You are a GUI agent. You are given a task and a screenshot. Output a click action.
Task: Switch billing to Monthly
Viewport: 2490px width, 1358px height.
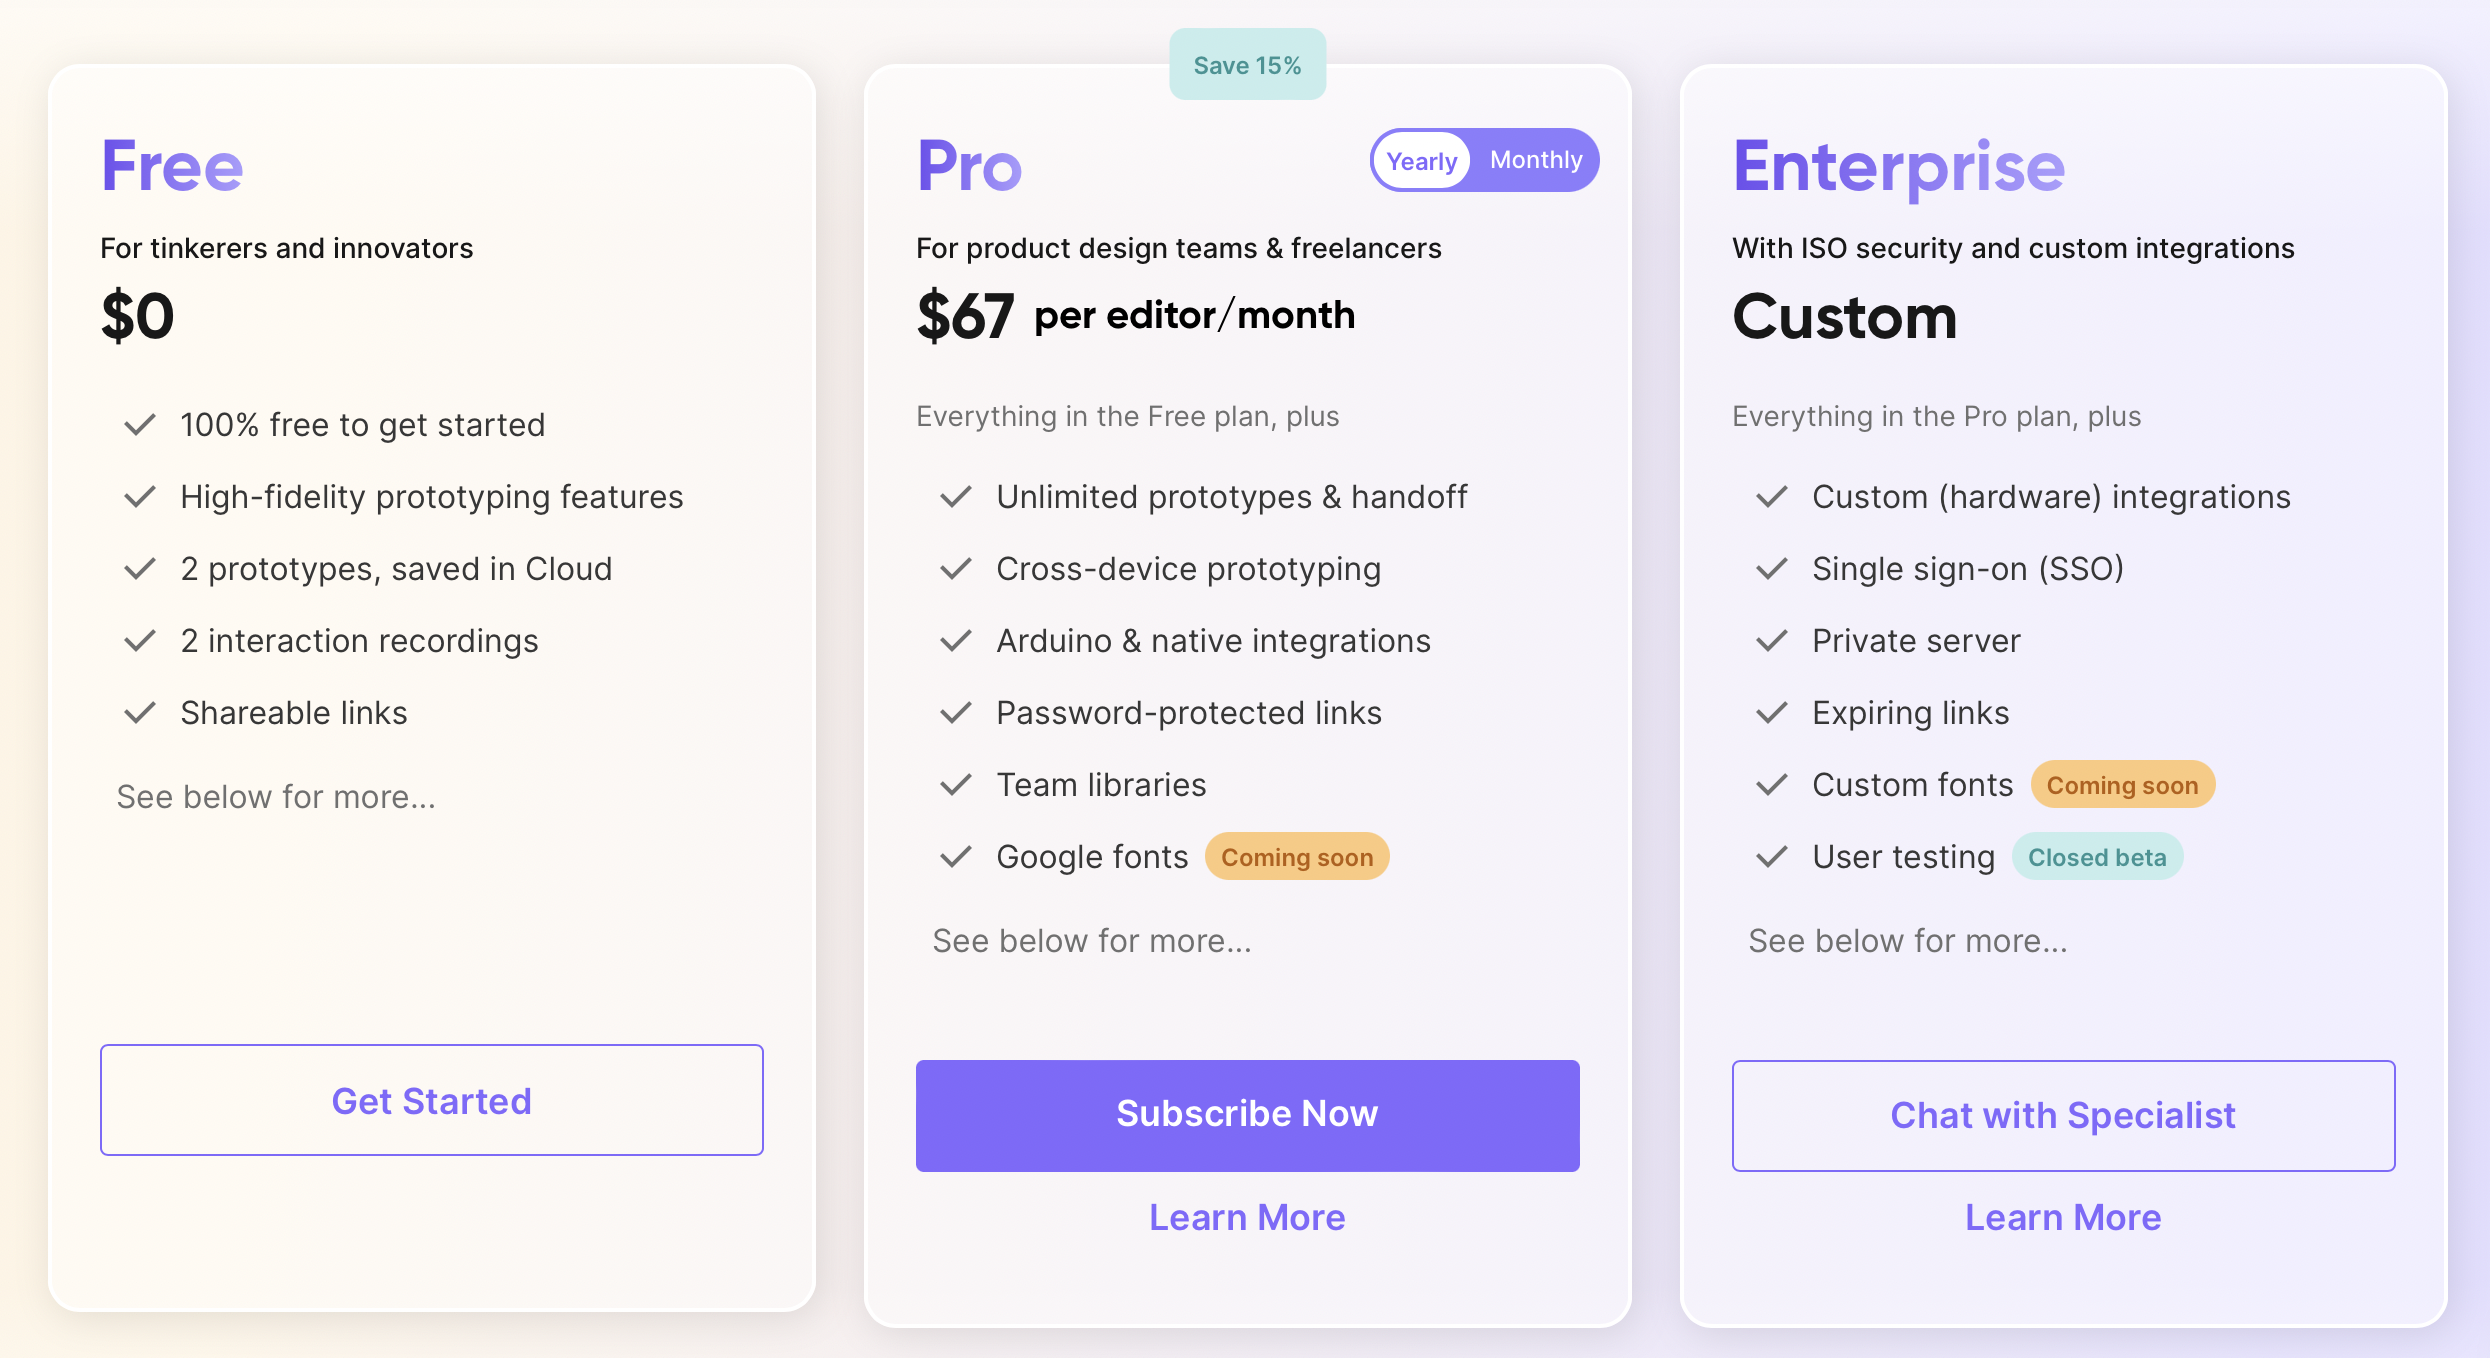1537,160
